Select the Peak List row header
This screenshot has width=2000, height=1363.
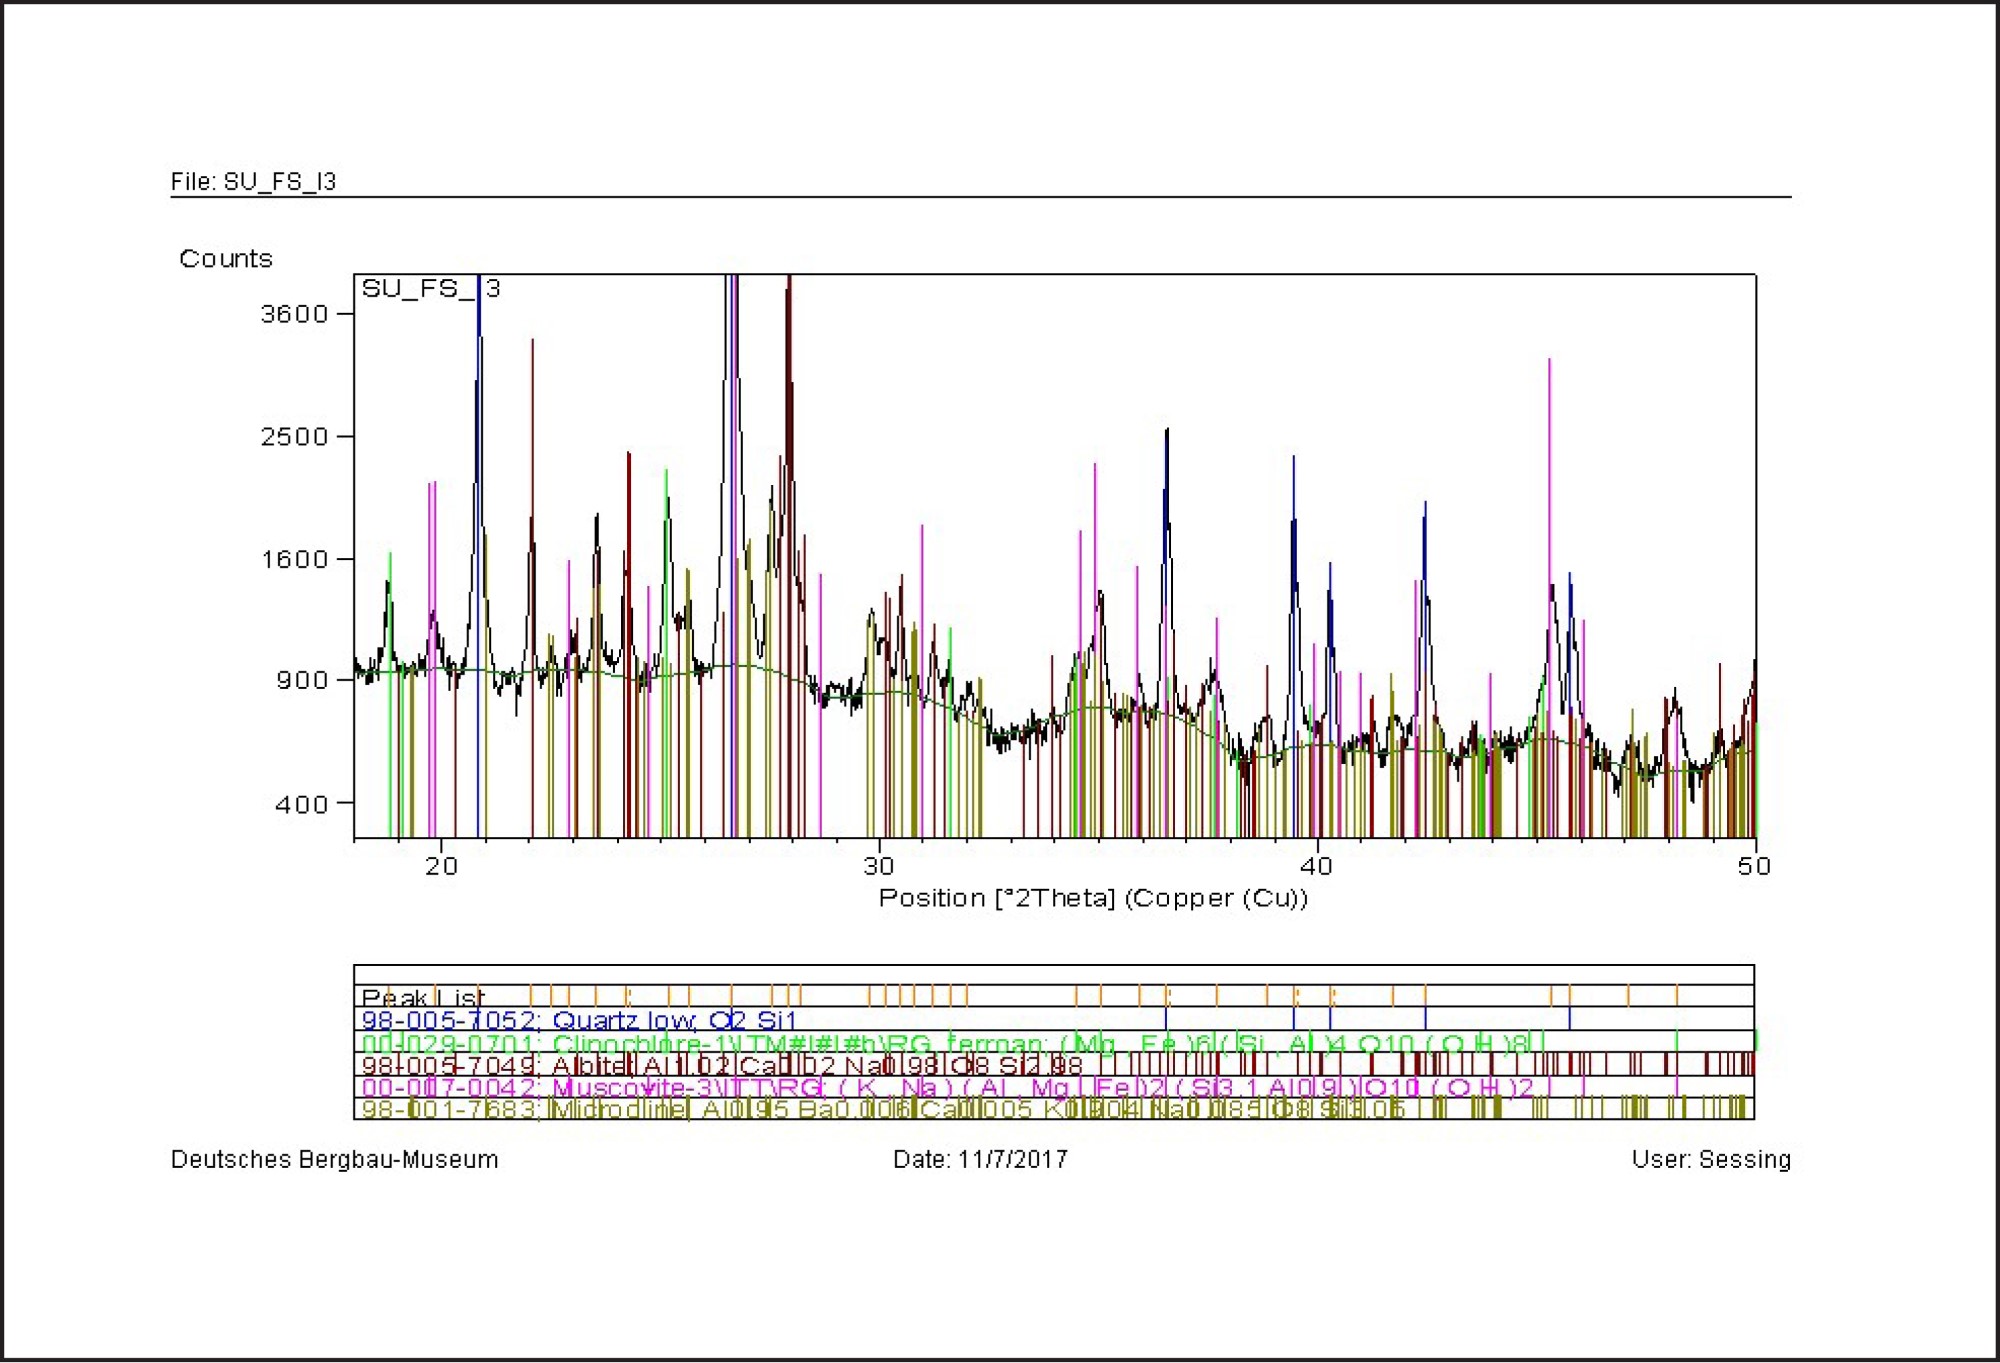[x=422, y=997]
